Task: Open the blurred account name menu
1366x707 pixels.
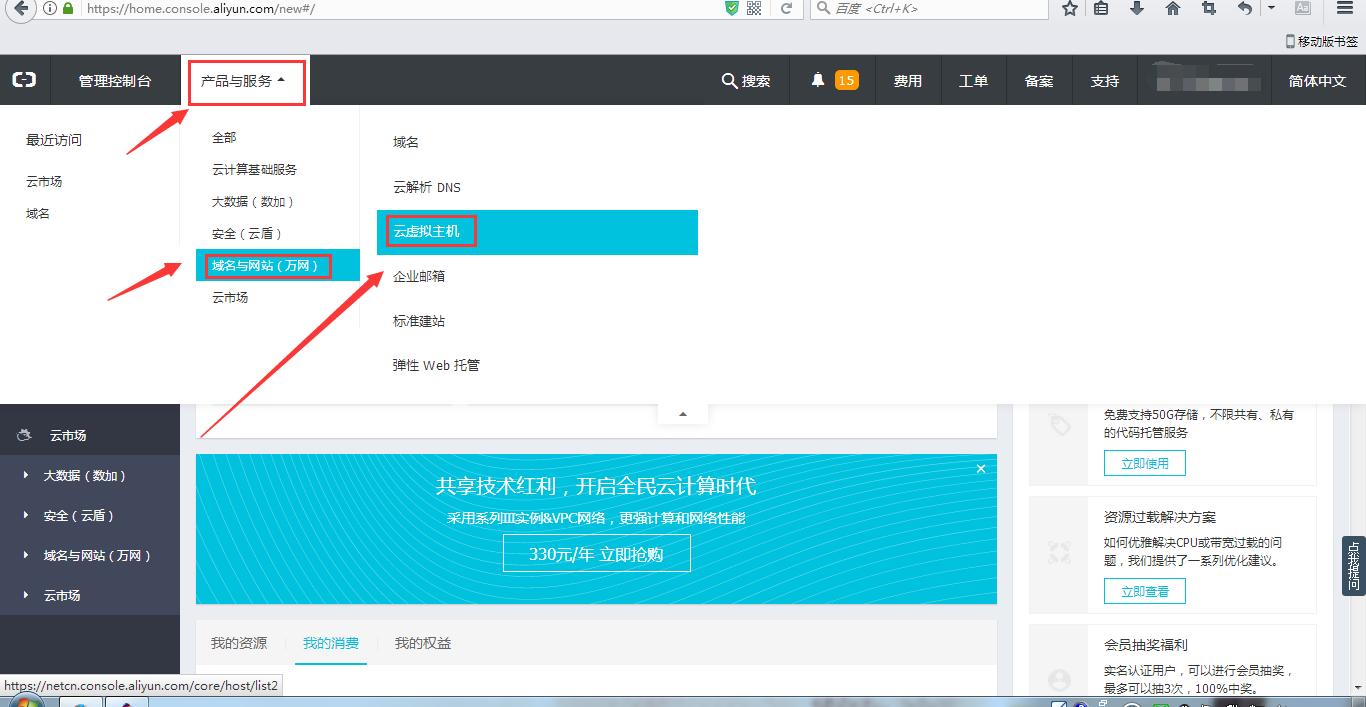Action: click(x=1205, y=80)
